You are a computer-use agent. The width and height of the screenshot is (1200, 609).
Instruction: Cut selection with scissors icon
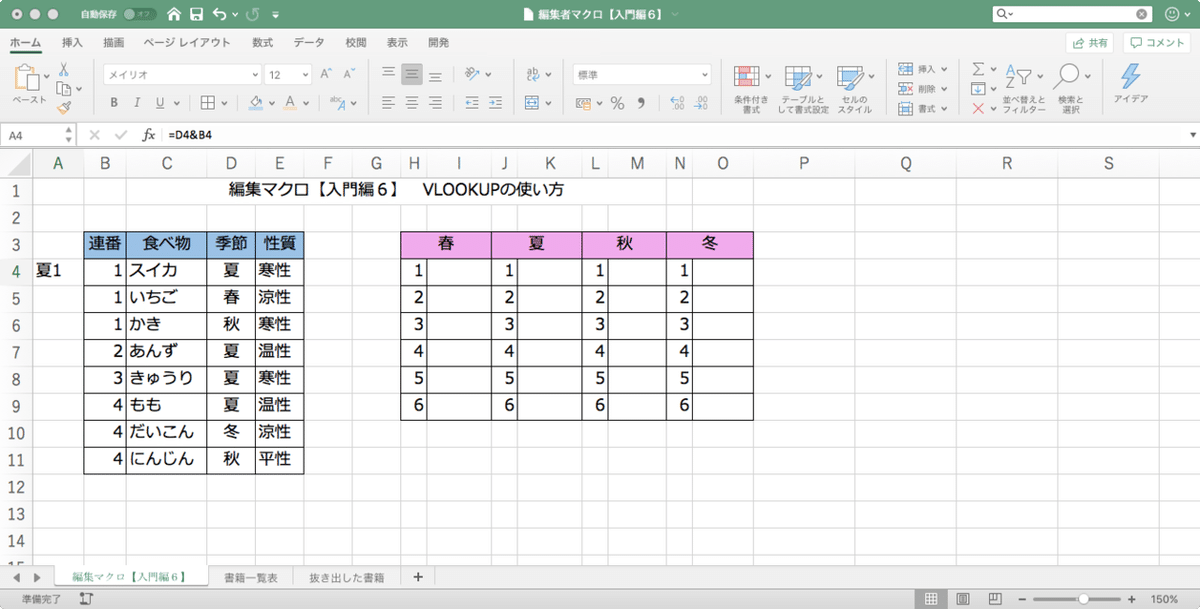coord(63,70)
